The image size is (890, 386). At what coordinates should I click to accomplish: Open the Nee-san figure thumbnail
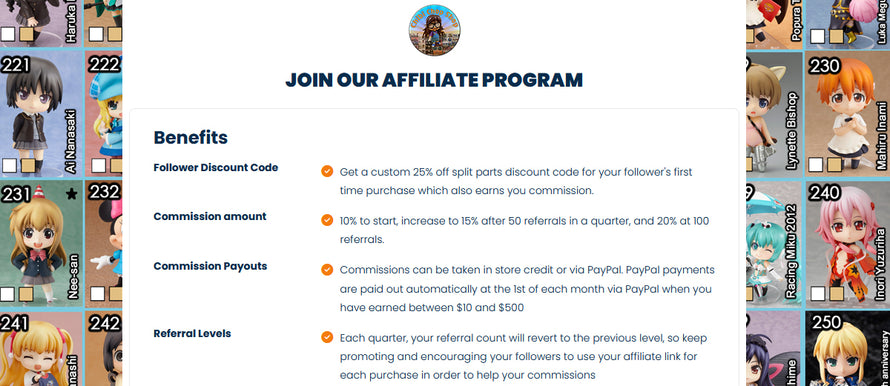click(x=41, y=243)
